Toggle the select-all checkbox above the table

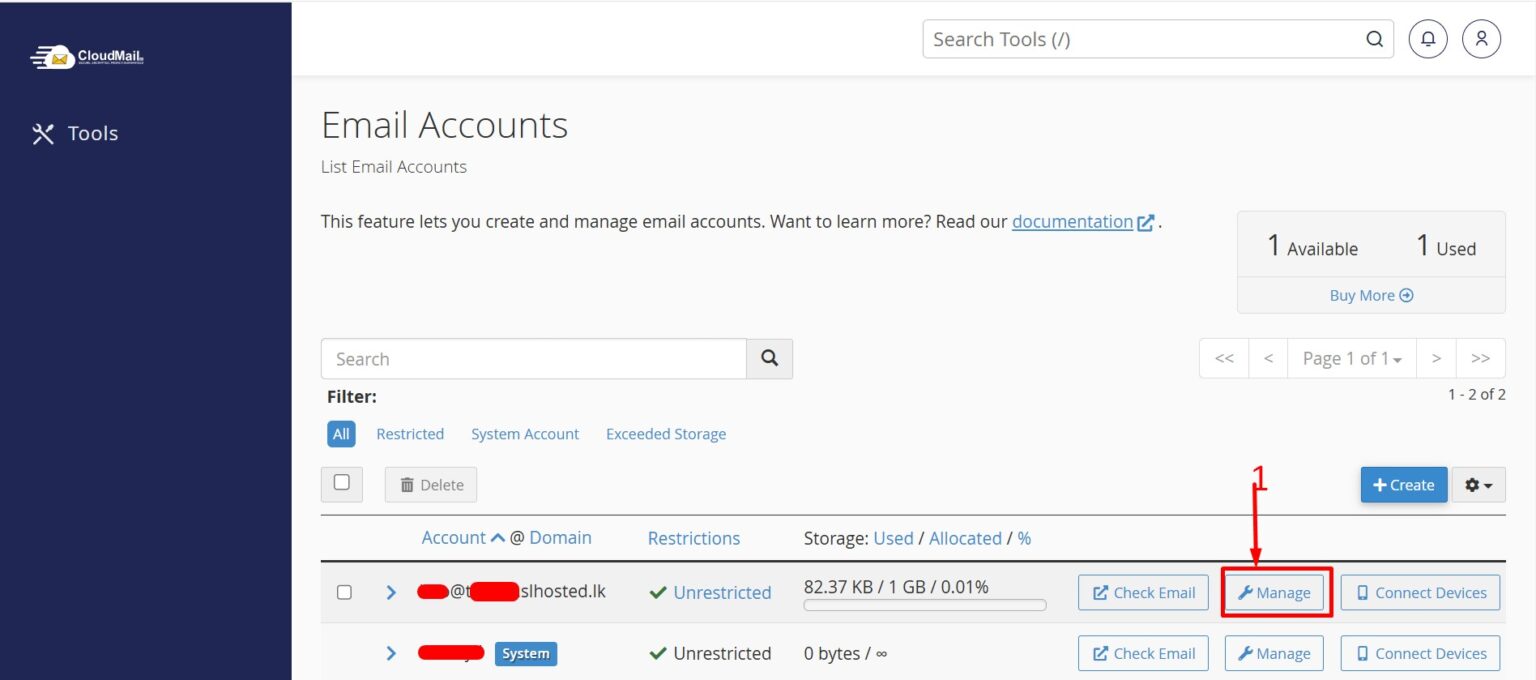(341, 483)
